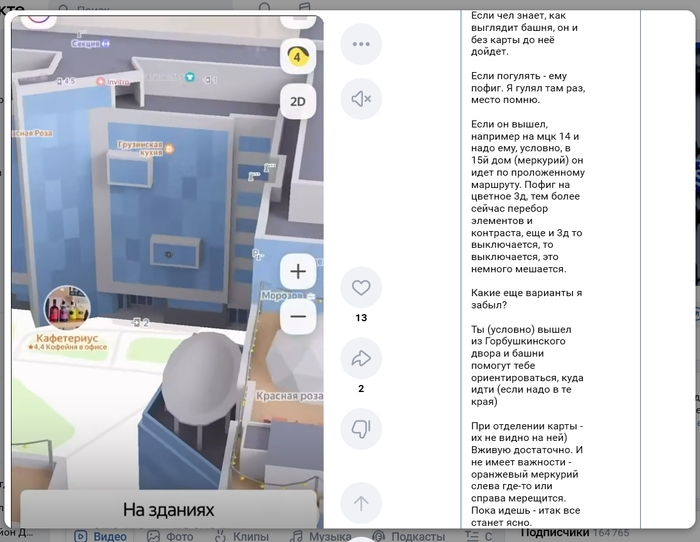The image size is (700, 542).
Task: Click comment paragraph starting Какие еще варианты
Action: pyautogui.click(x=526, y=299)
